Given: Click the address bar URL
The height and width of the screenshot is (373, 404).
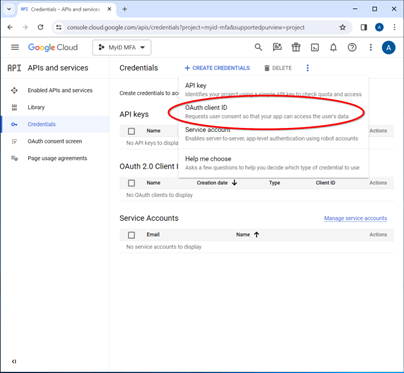Looking at the screenshot, I should pos(186,28).
